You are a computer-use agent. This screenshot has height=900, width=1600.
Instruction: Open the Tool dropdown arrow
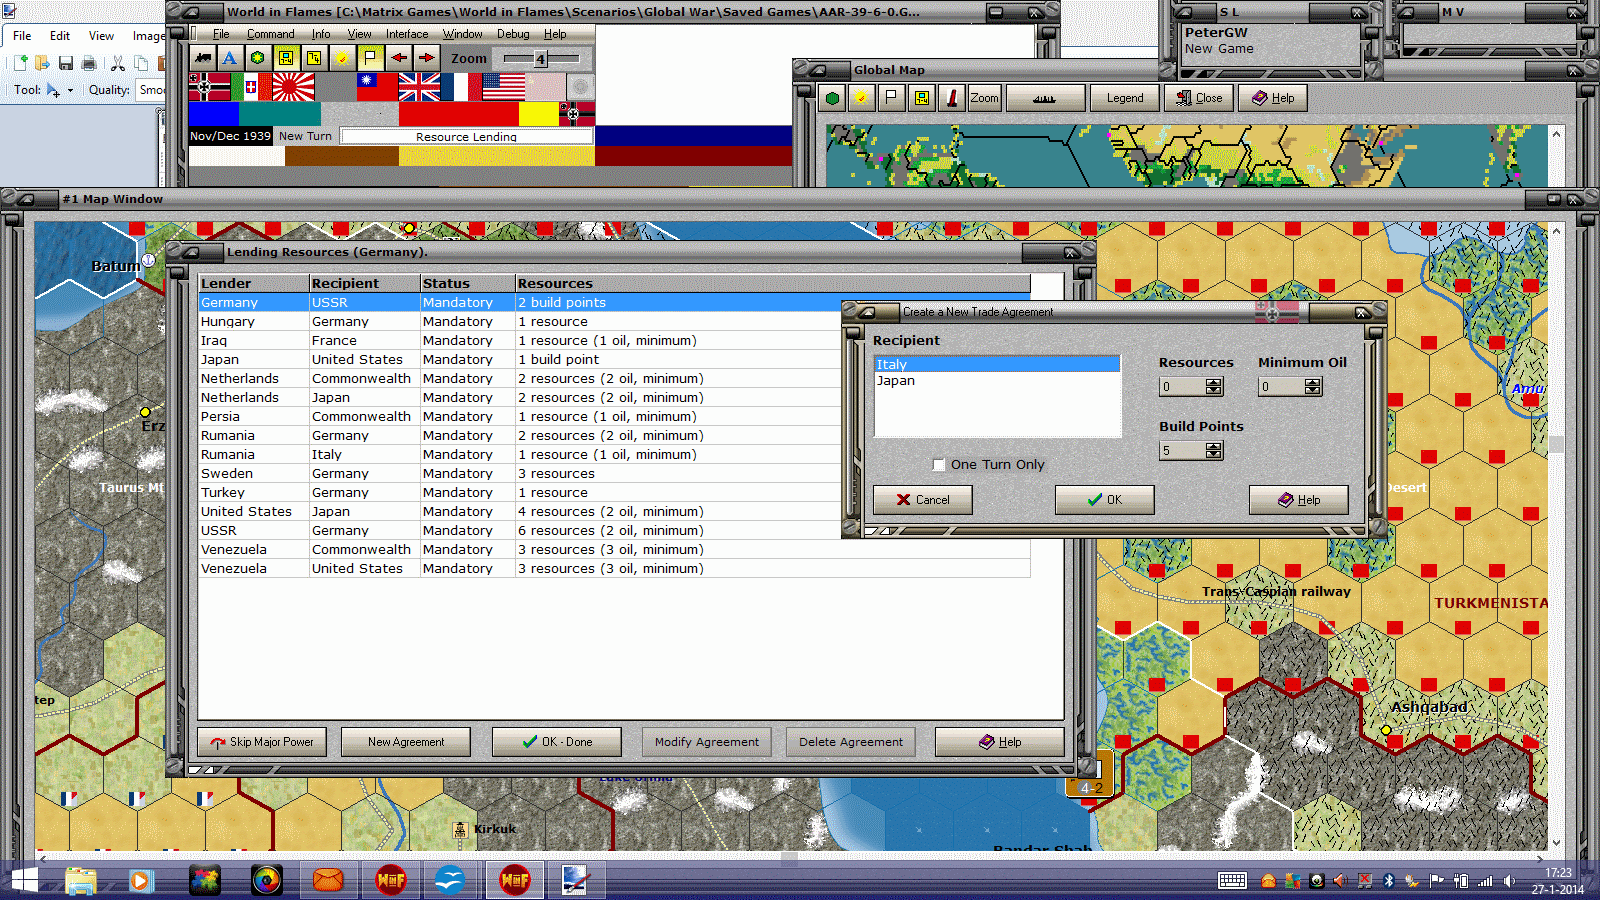[70, 90]
